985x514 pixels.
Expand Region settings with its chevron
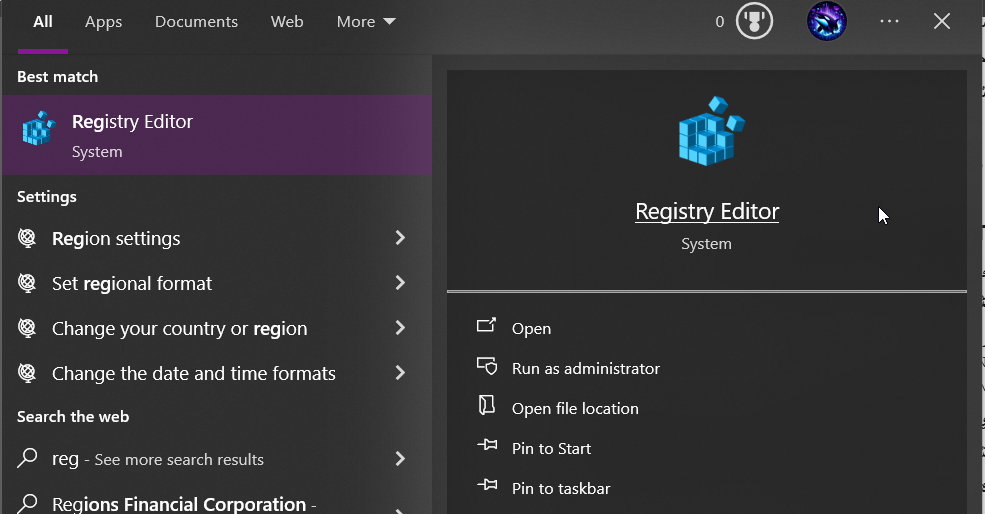(400, 238)
